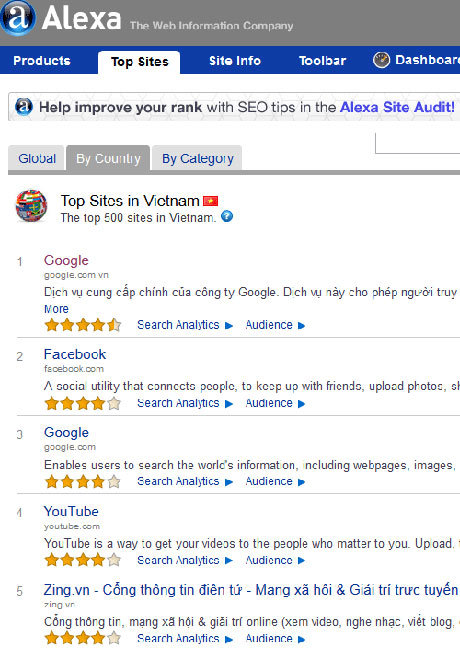The image size is (460, 648).
Task: Click the search input field at right
Action: [417, 143]
